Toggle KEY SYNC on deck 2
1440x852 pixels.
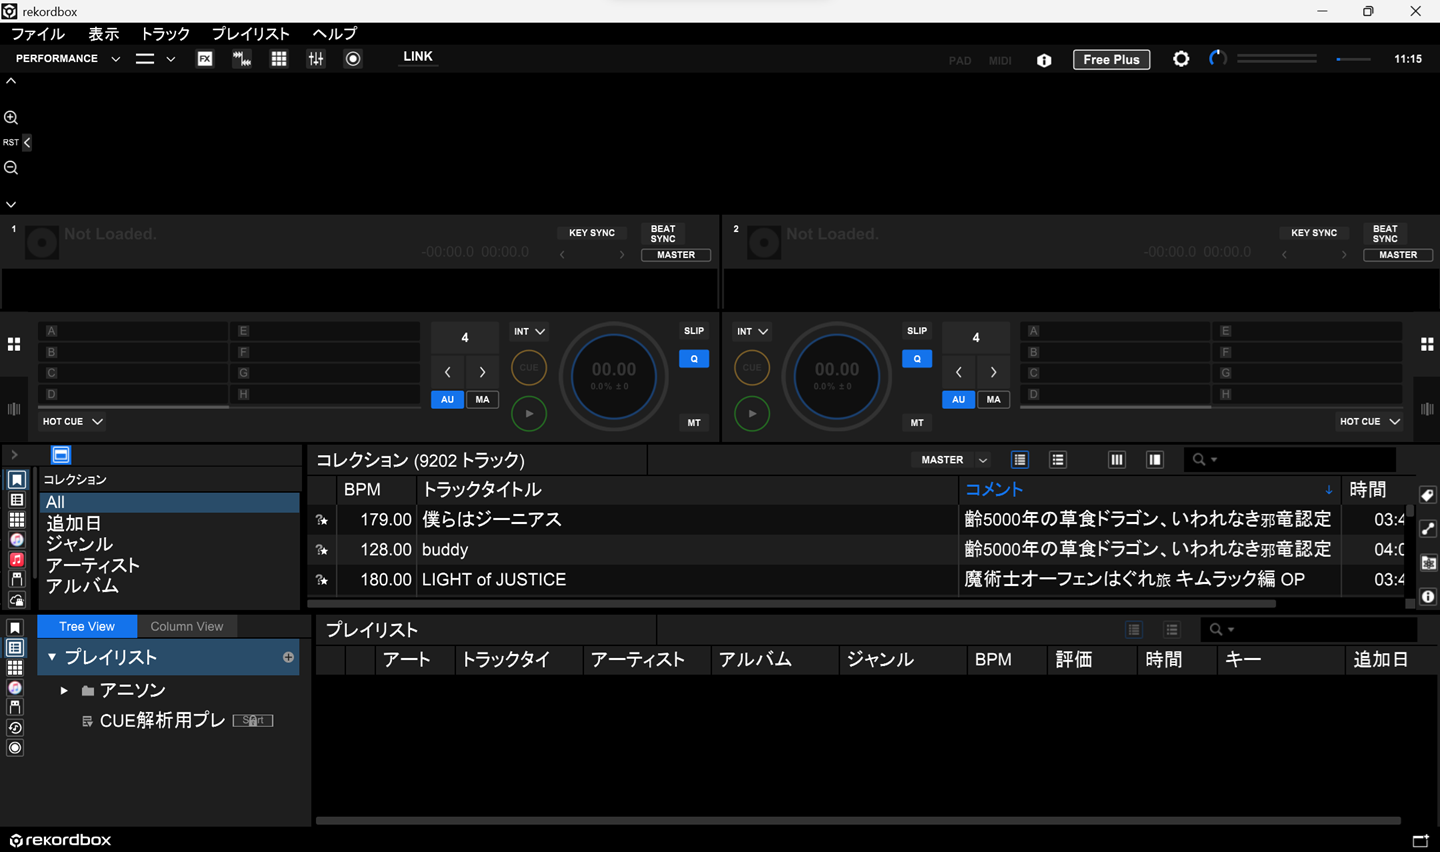[1314, 233]
